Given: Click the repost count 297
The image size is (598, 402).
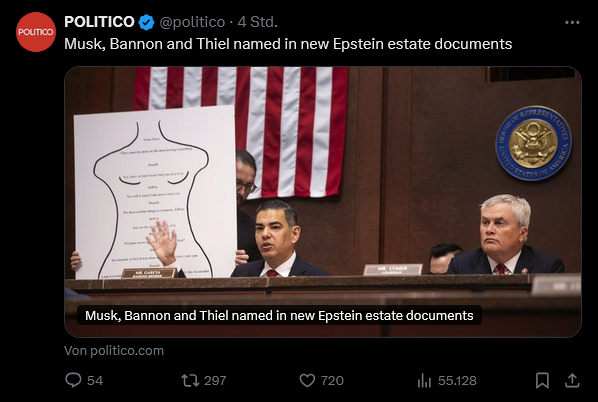Looking at the screenshot, I should tap(215, 381).
